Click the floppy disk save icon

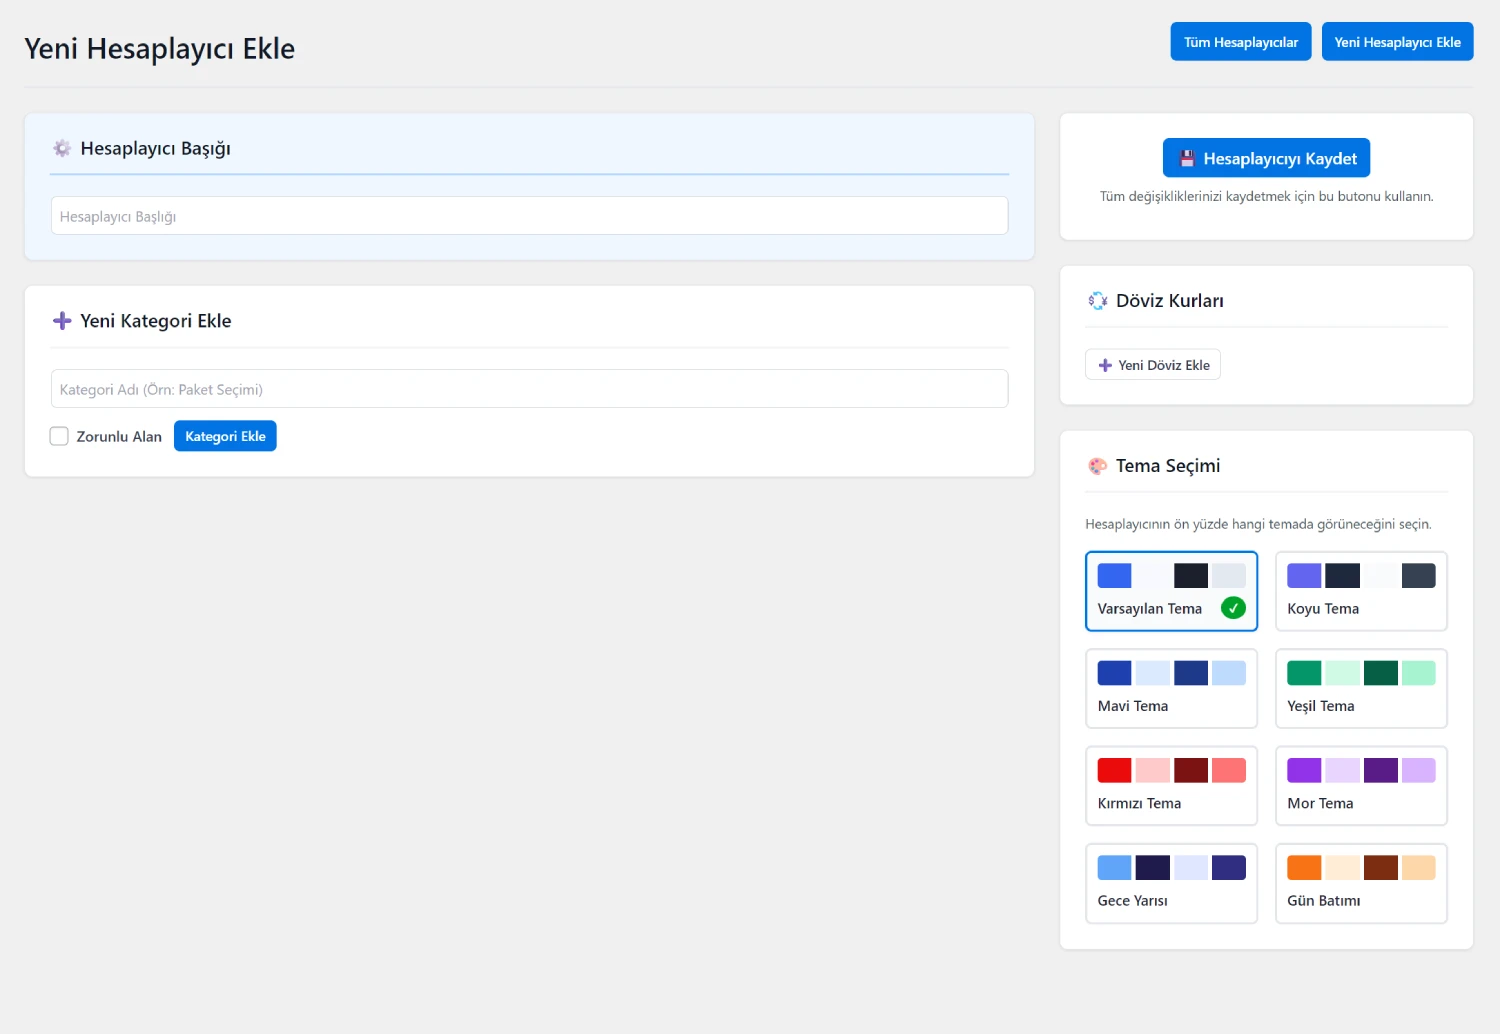pyautogui.click(x=1187, y=158)
